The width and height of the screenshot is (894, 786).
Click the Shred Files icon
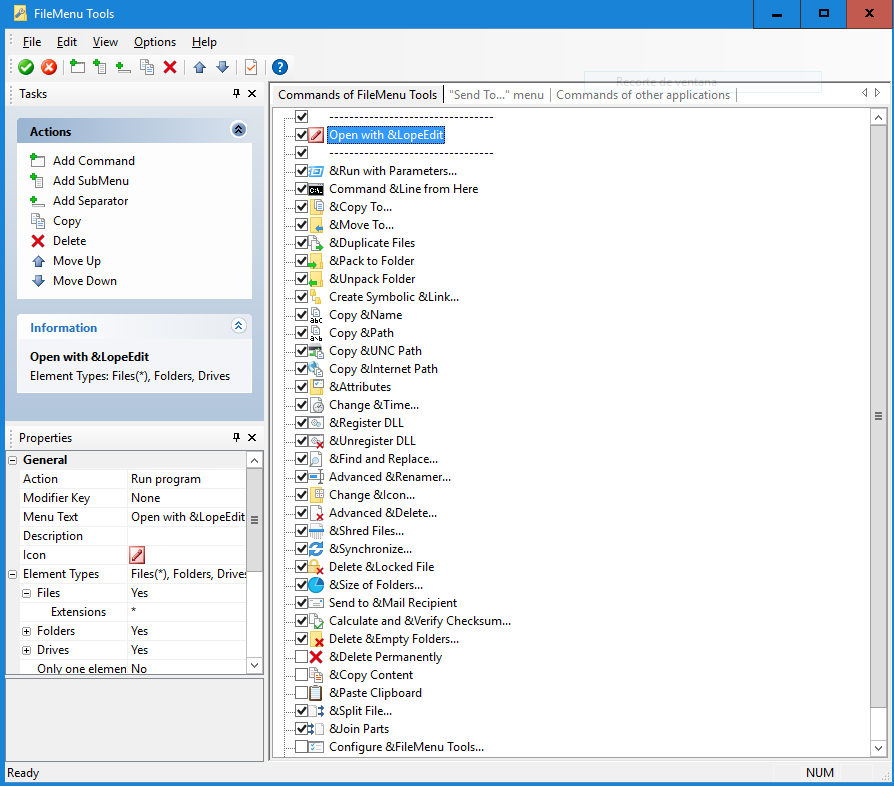tap(316, 531)
